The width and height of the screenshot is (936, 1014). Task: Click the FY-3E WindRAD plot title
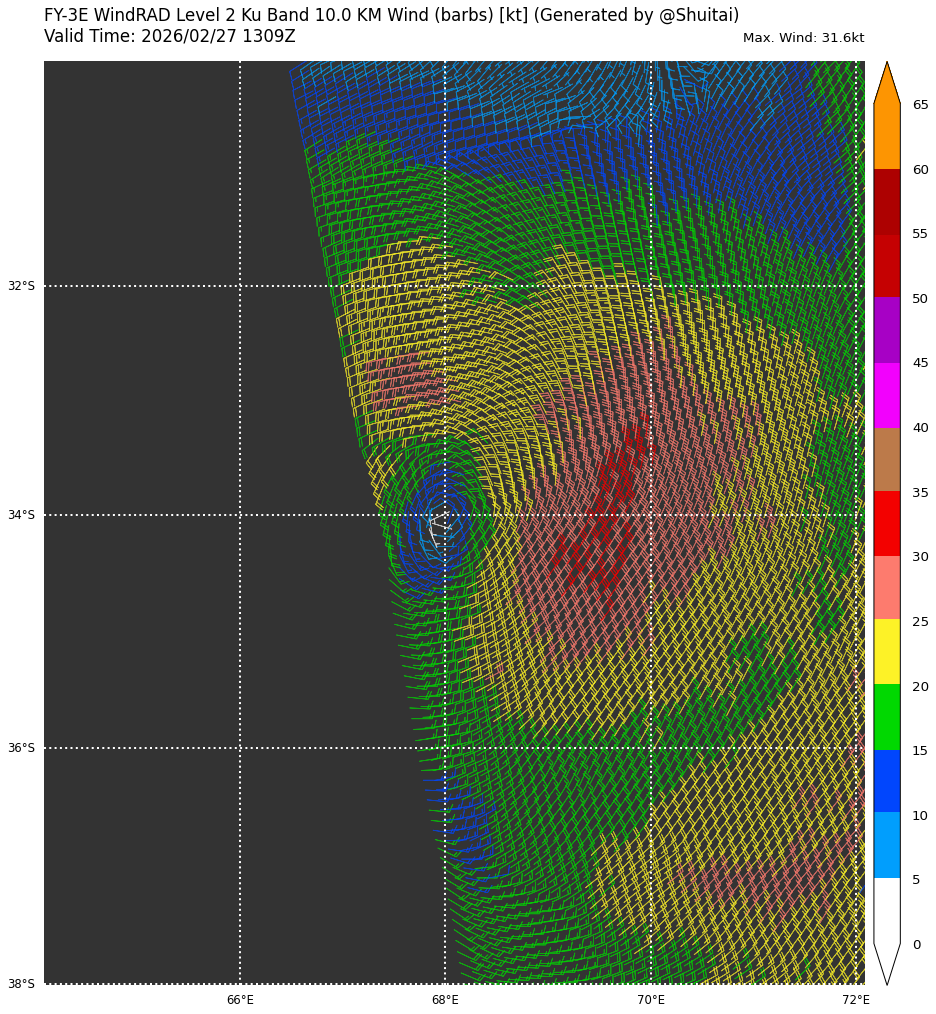(391, 16)
